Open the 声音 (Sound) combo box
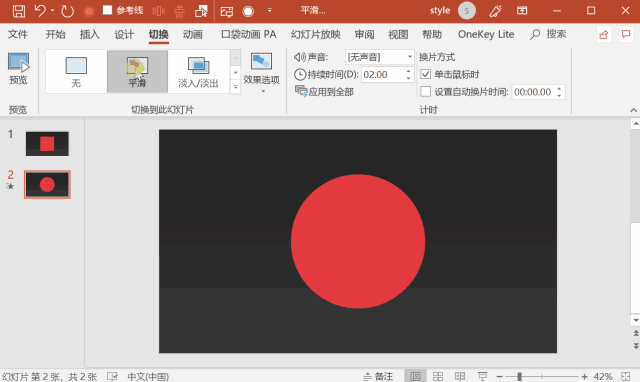 click(x=380, y=57)
